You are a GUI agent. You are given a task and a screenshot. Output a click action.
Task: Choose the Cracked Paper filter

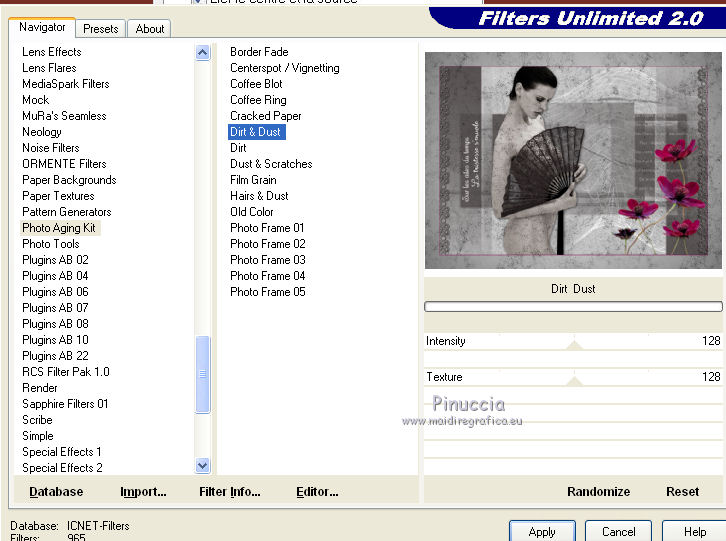(266, 116)
